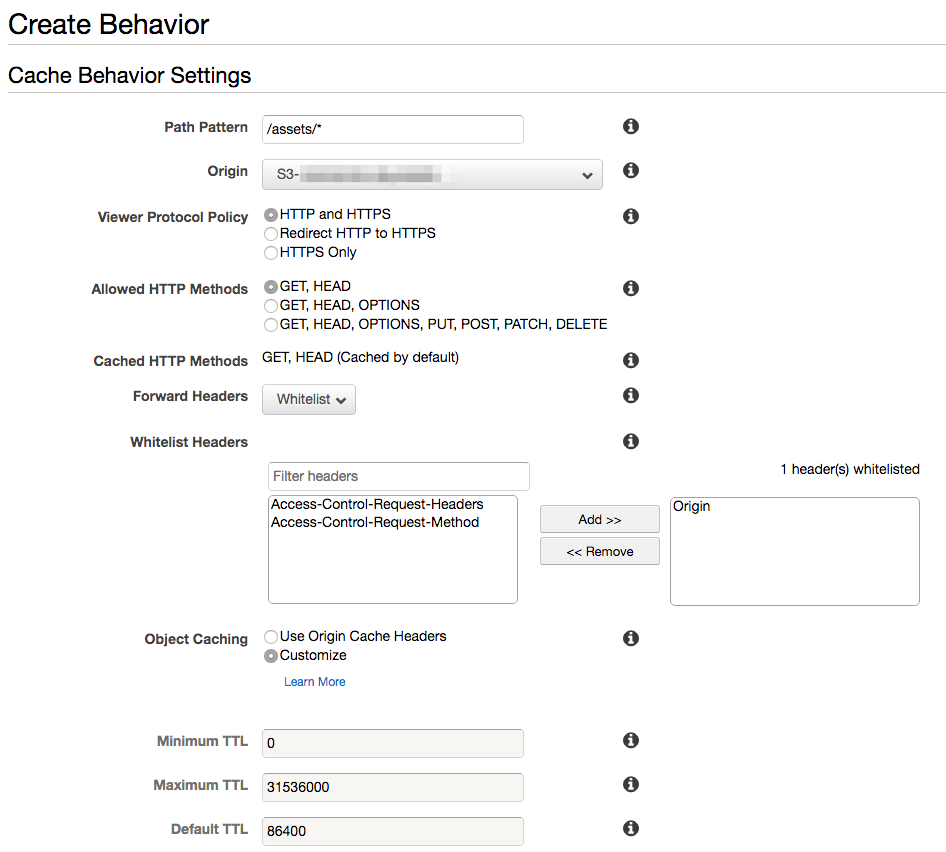Viewport: 946px width, 852px height.
Task: Click the info icon beside Path Pattern
Action: tap(631, 127)
